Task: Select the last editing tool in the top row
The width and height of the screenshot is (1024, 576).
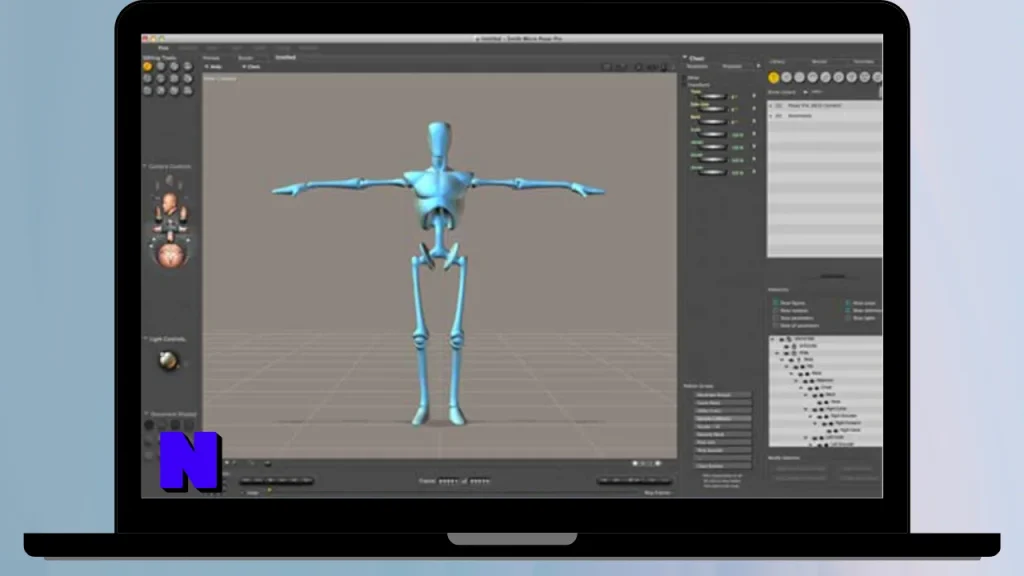Action: point(188,67)
